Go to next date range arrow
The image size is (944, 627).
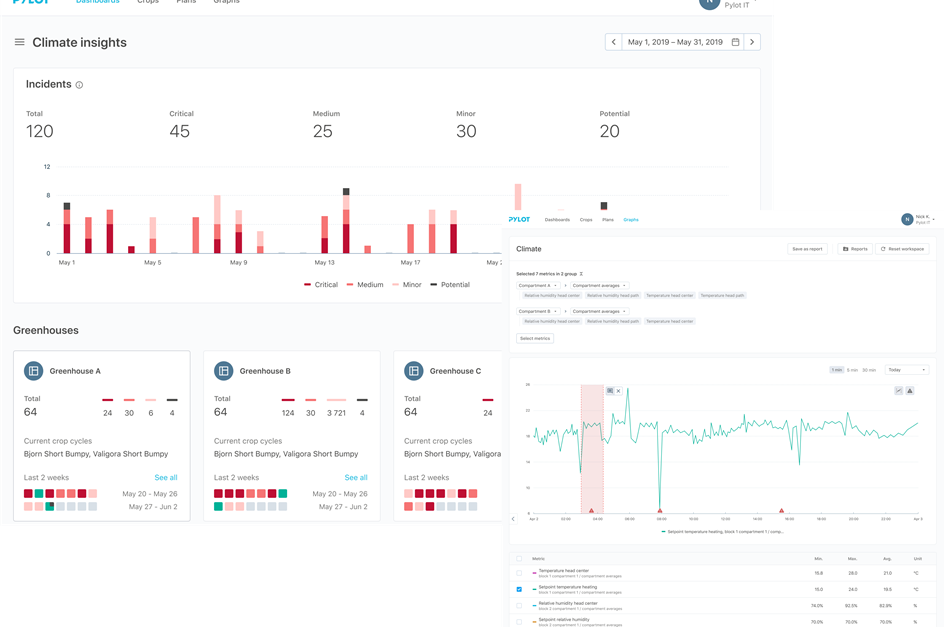point(753,42)
